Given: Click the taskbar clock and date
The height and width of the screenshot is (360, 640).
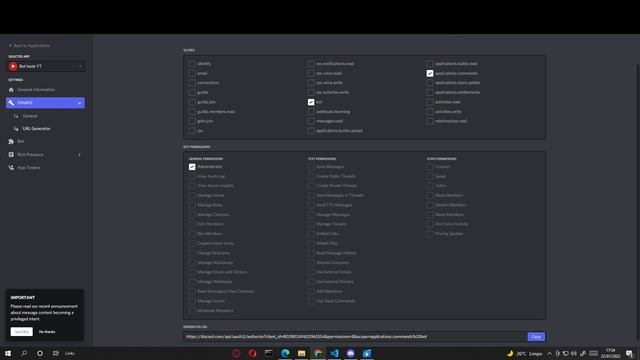Looking at the screenshot, I should (611, 353).
